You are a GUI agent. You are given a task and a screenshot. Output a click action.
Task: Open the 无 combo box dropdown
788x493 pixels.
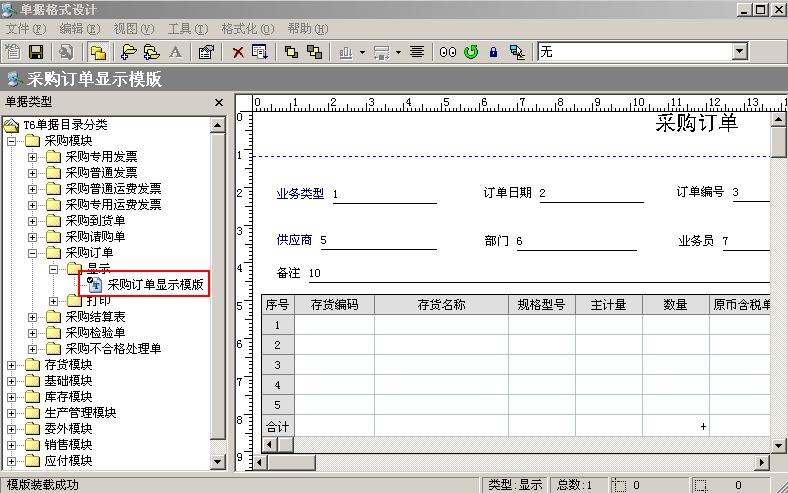pos(740,51)
